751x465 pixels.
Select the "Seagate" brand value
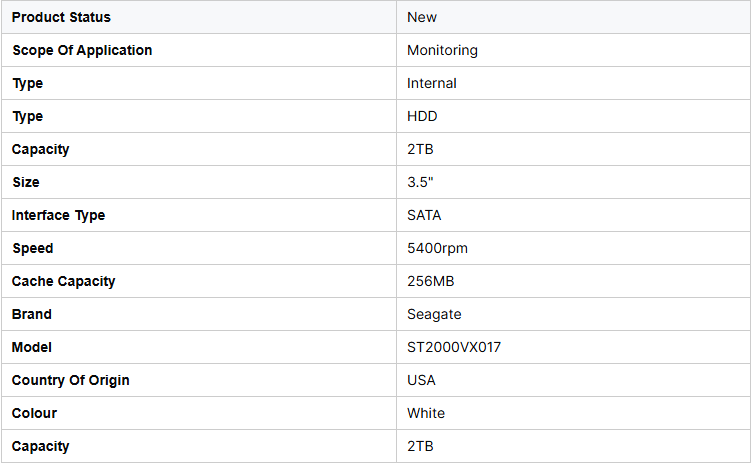coord(434,314)
